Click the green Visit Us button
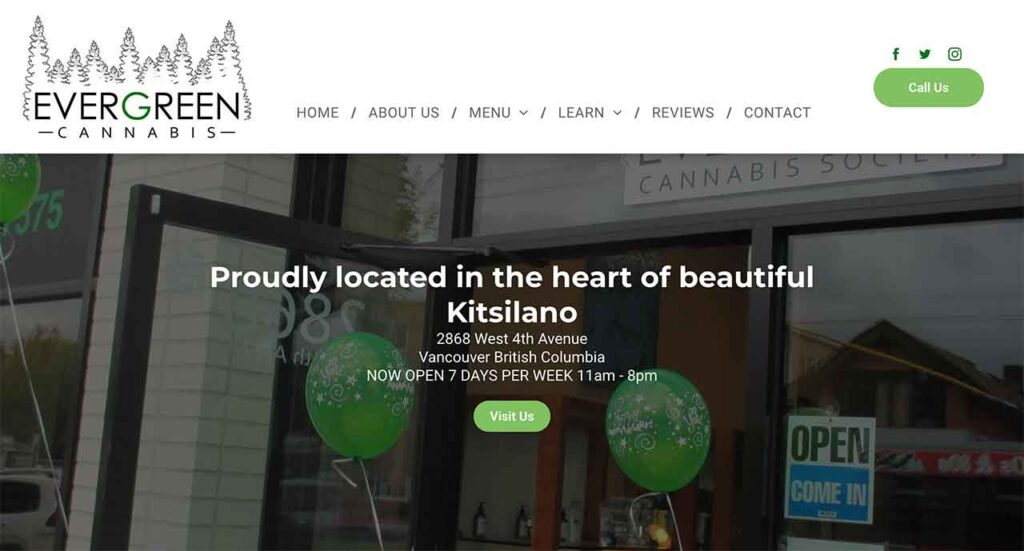Viewport: 1024px width, 551px height. pyautogui.click(x=512, y=416)
